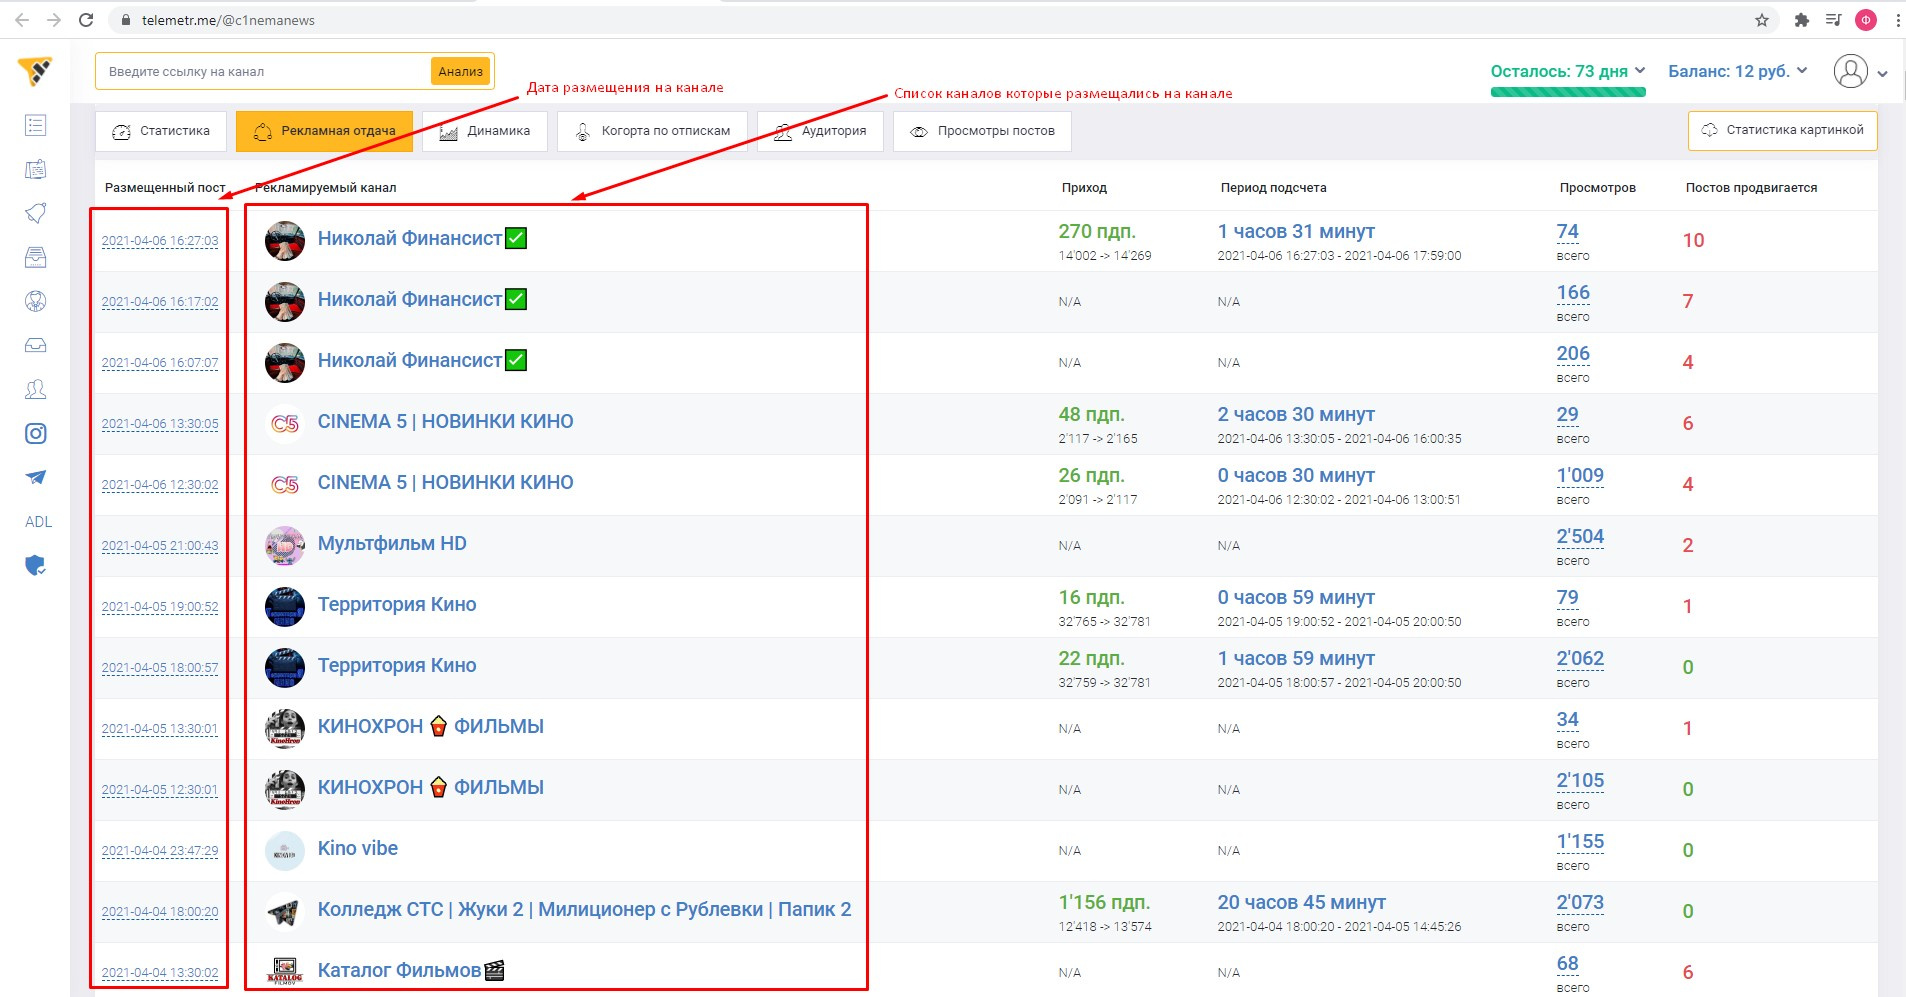Click the Приход column header

pyautogui.click(x=1084, y=188)
